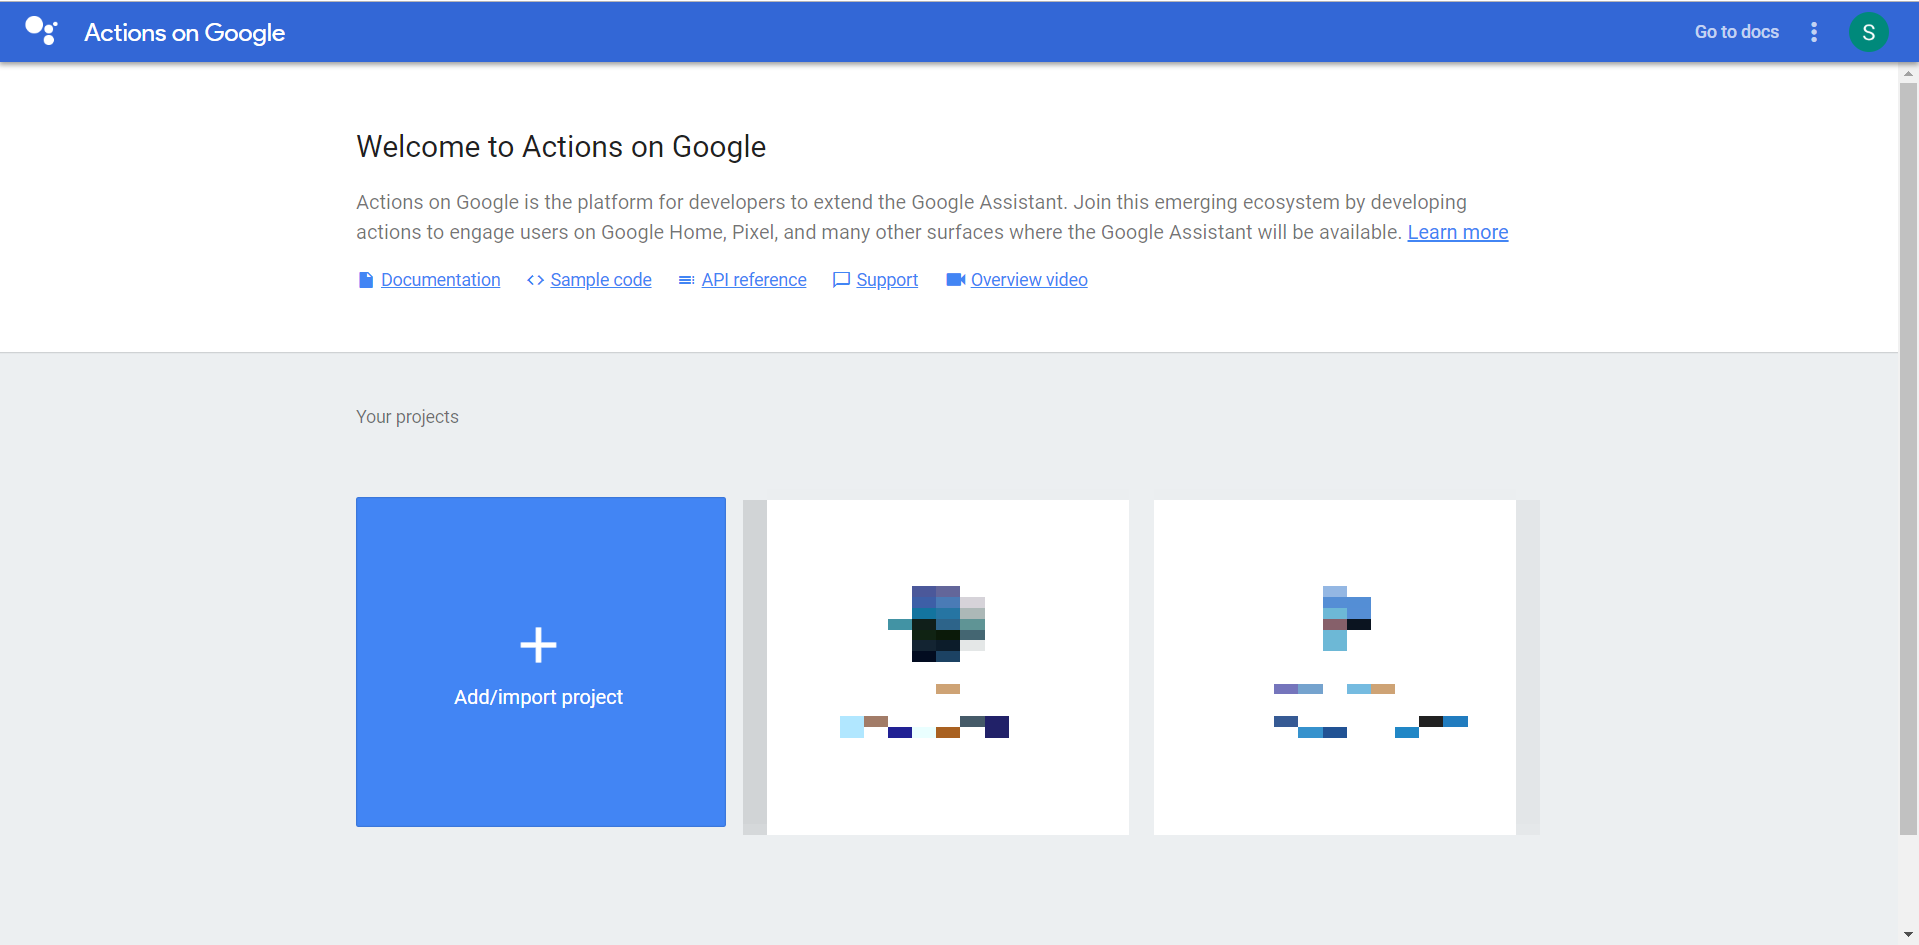
Task: Open the three-dot overflow menu
Action: pos(1814,32)
